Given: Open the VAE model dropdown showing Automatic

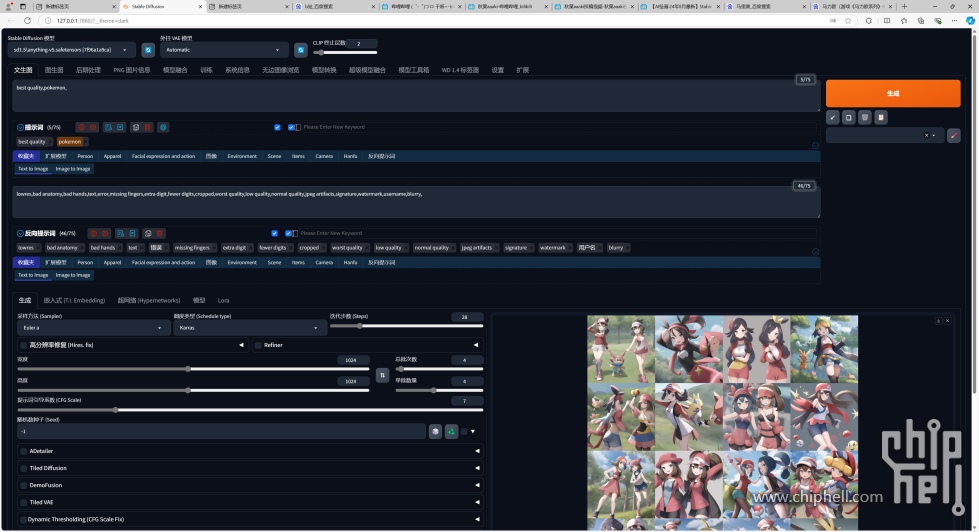Looking at the screenshot, I should (224, 50).
